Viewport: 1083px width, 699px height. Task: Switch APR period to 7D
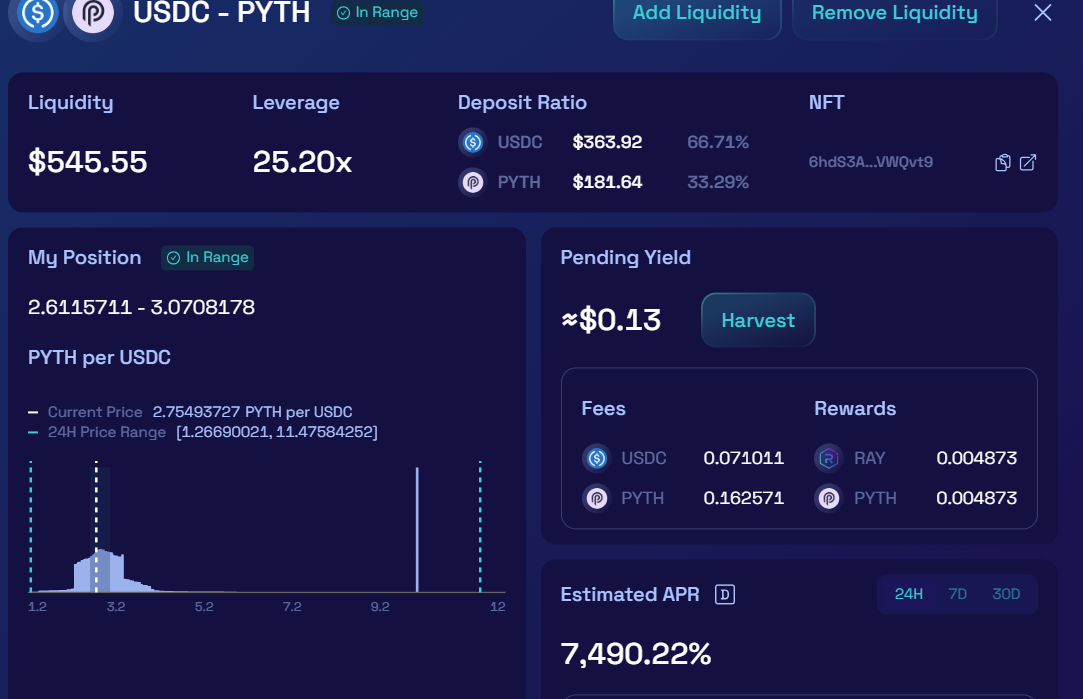click(x=957, y=594)
